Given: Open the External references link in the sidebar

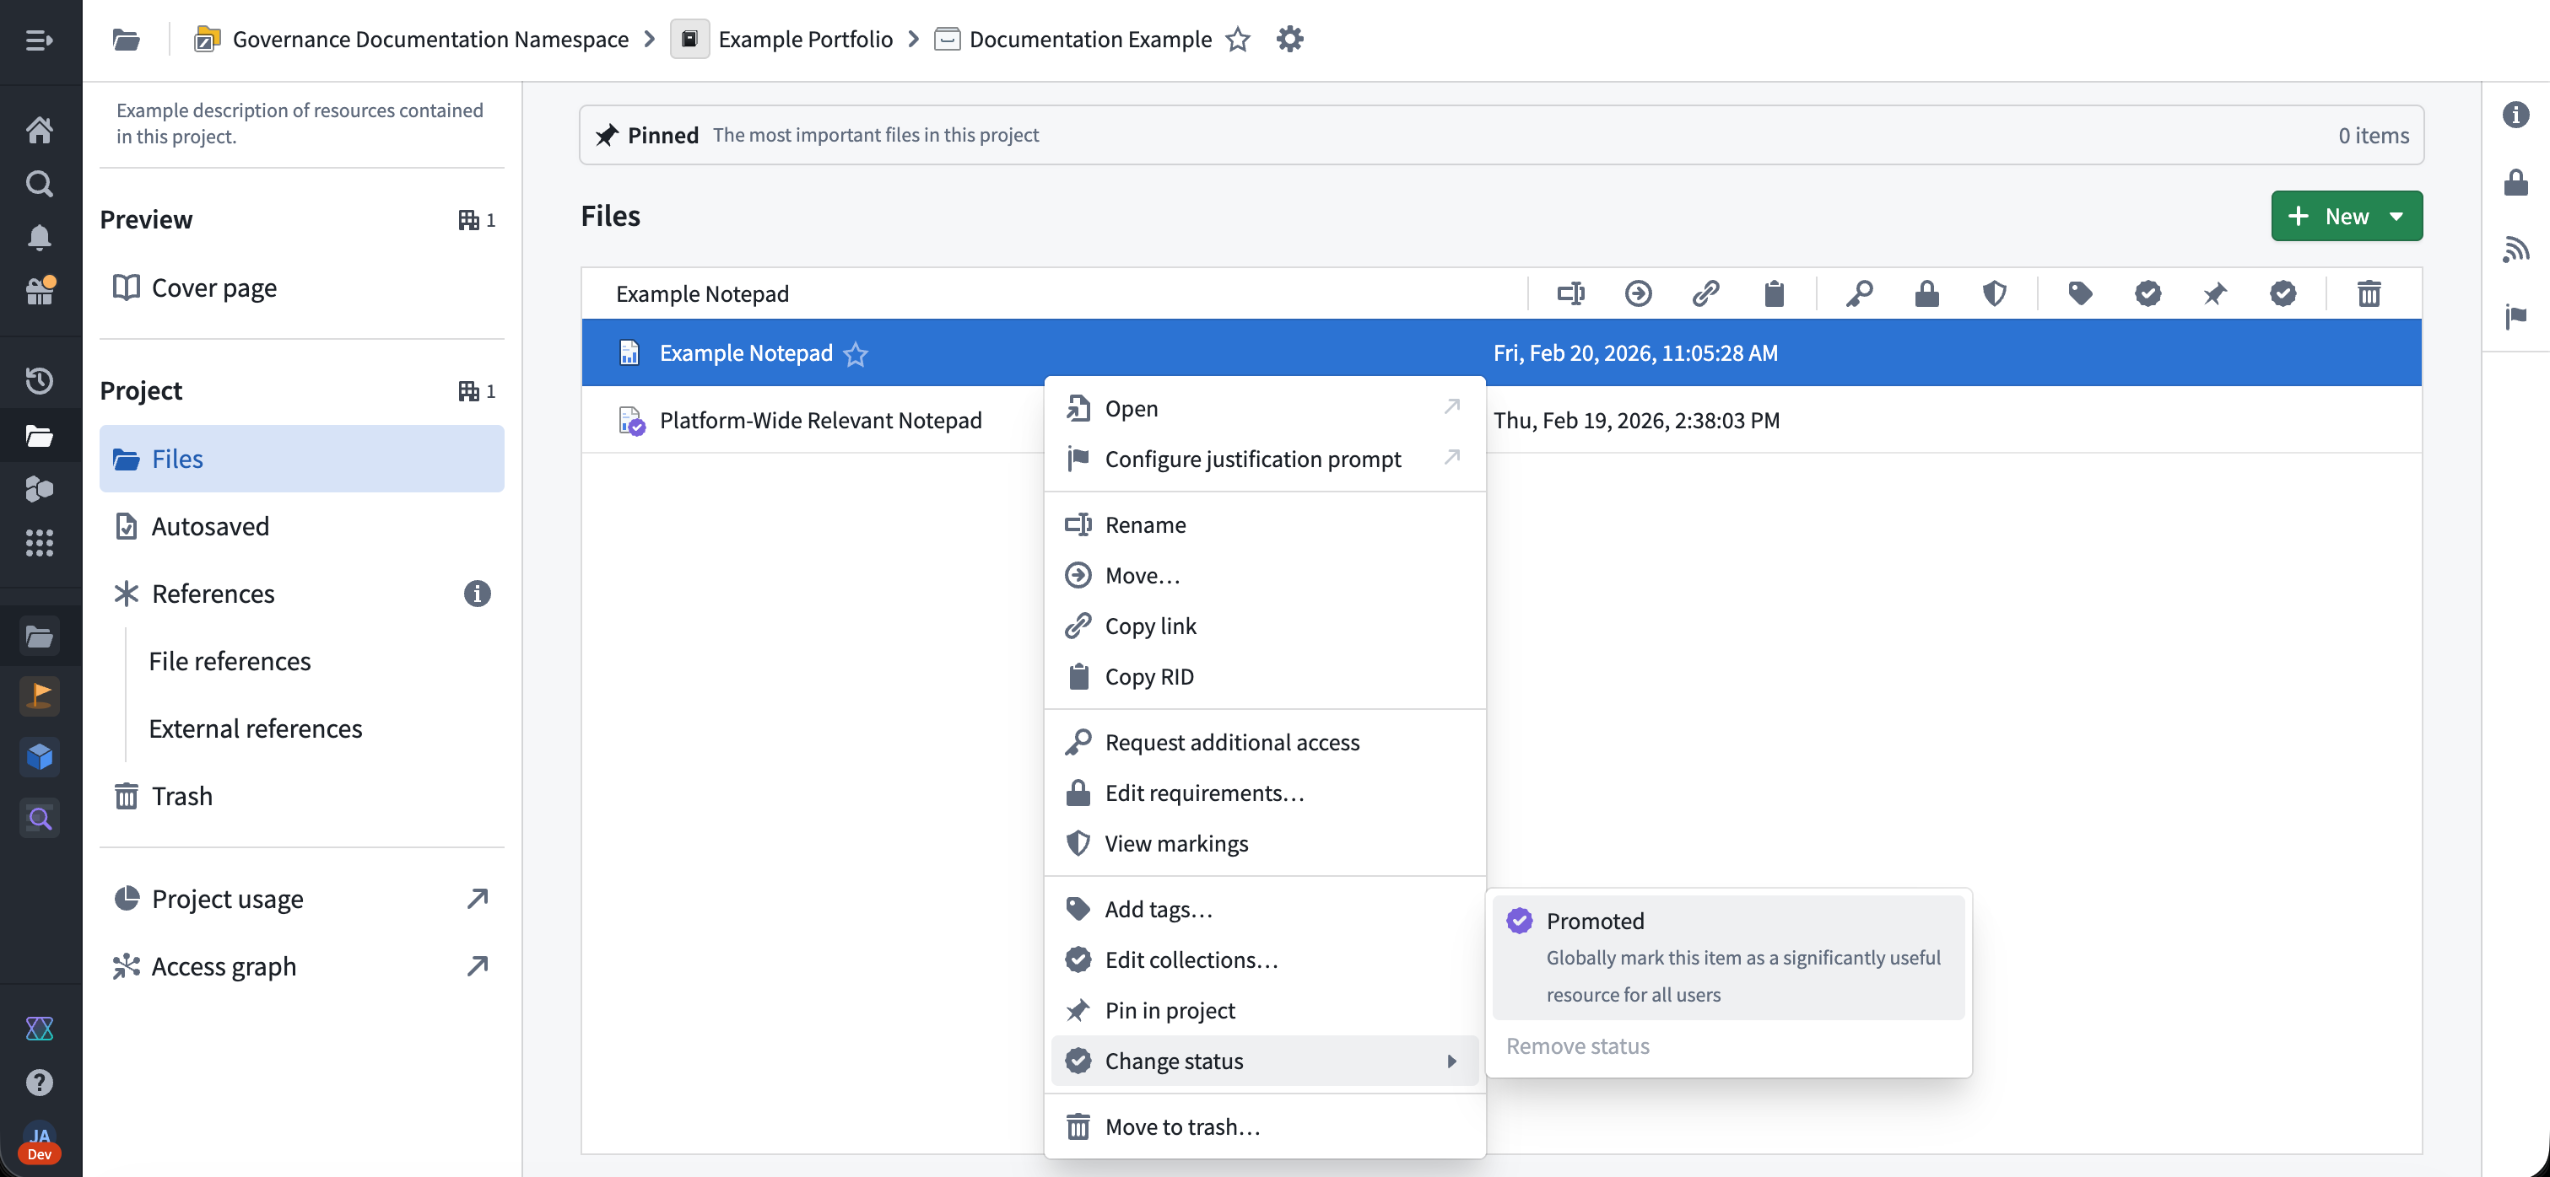Looking at the screenshot, I should 255,728.
